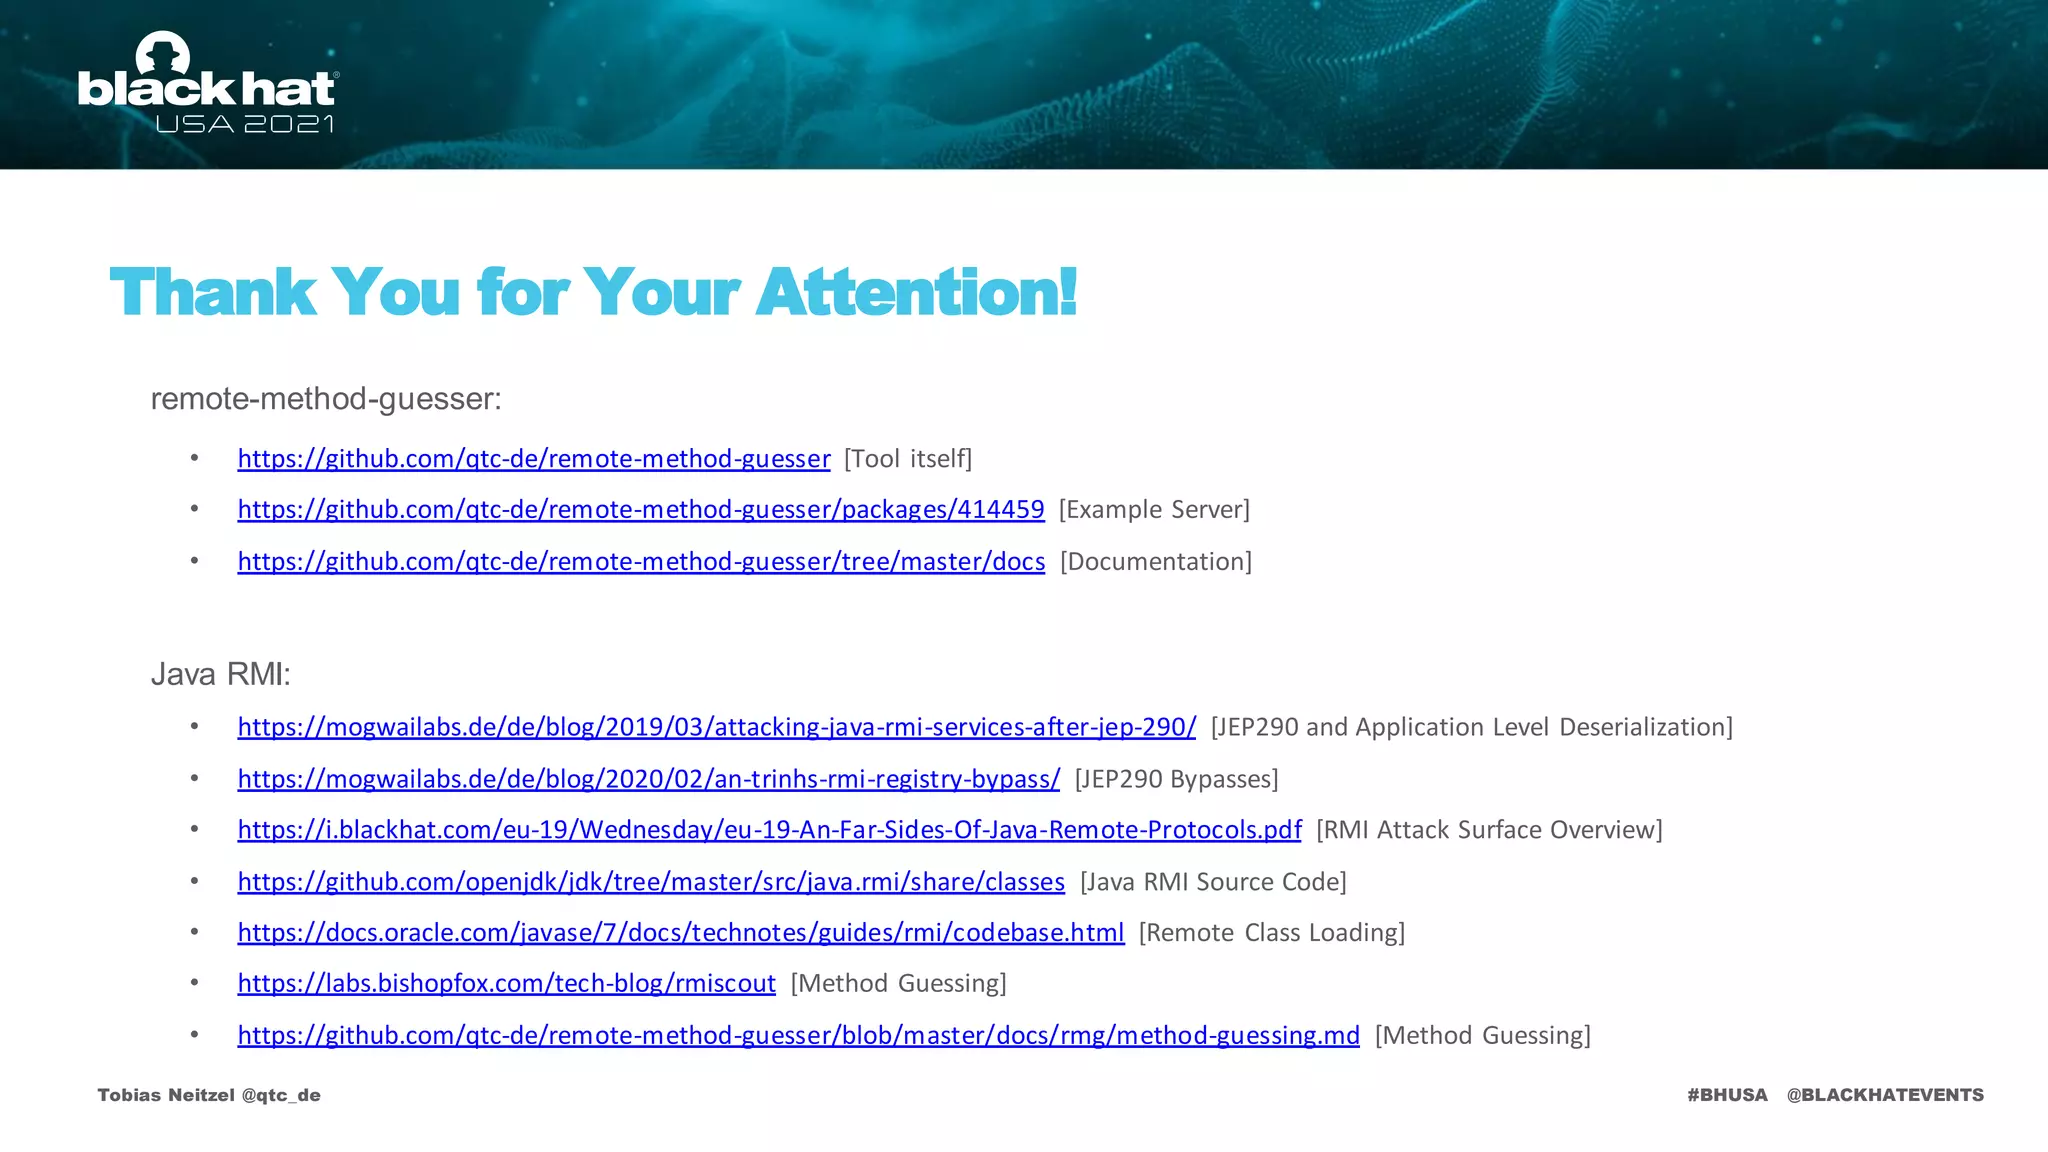Click the 'Thank You for Your Attention!' title
The height and width of the screenshot is (1152, 2048).
pos(593,292)
